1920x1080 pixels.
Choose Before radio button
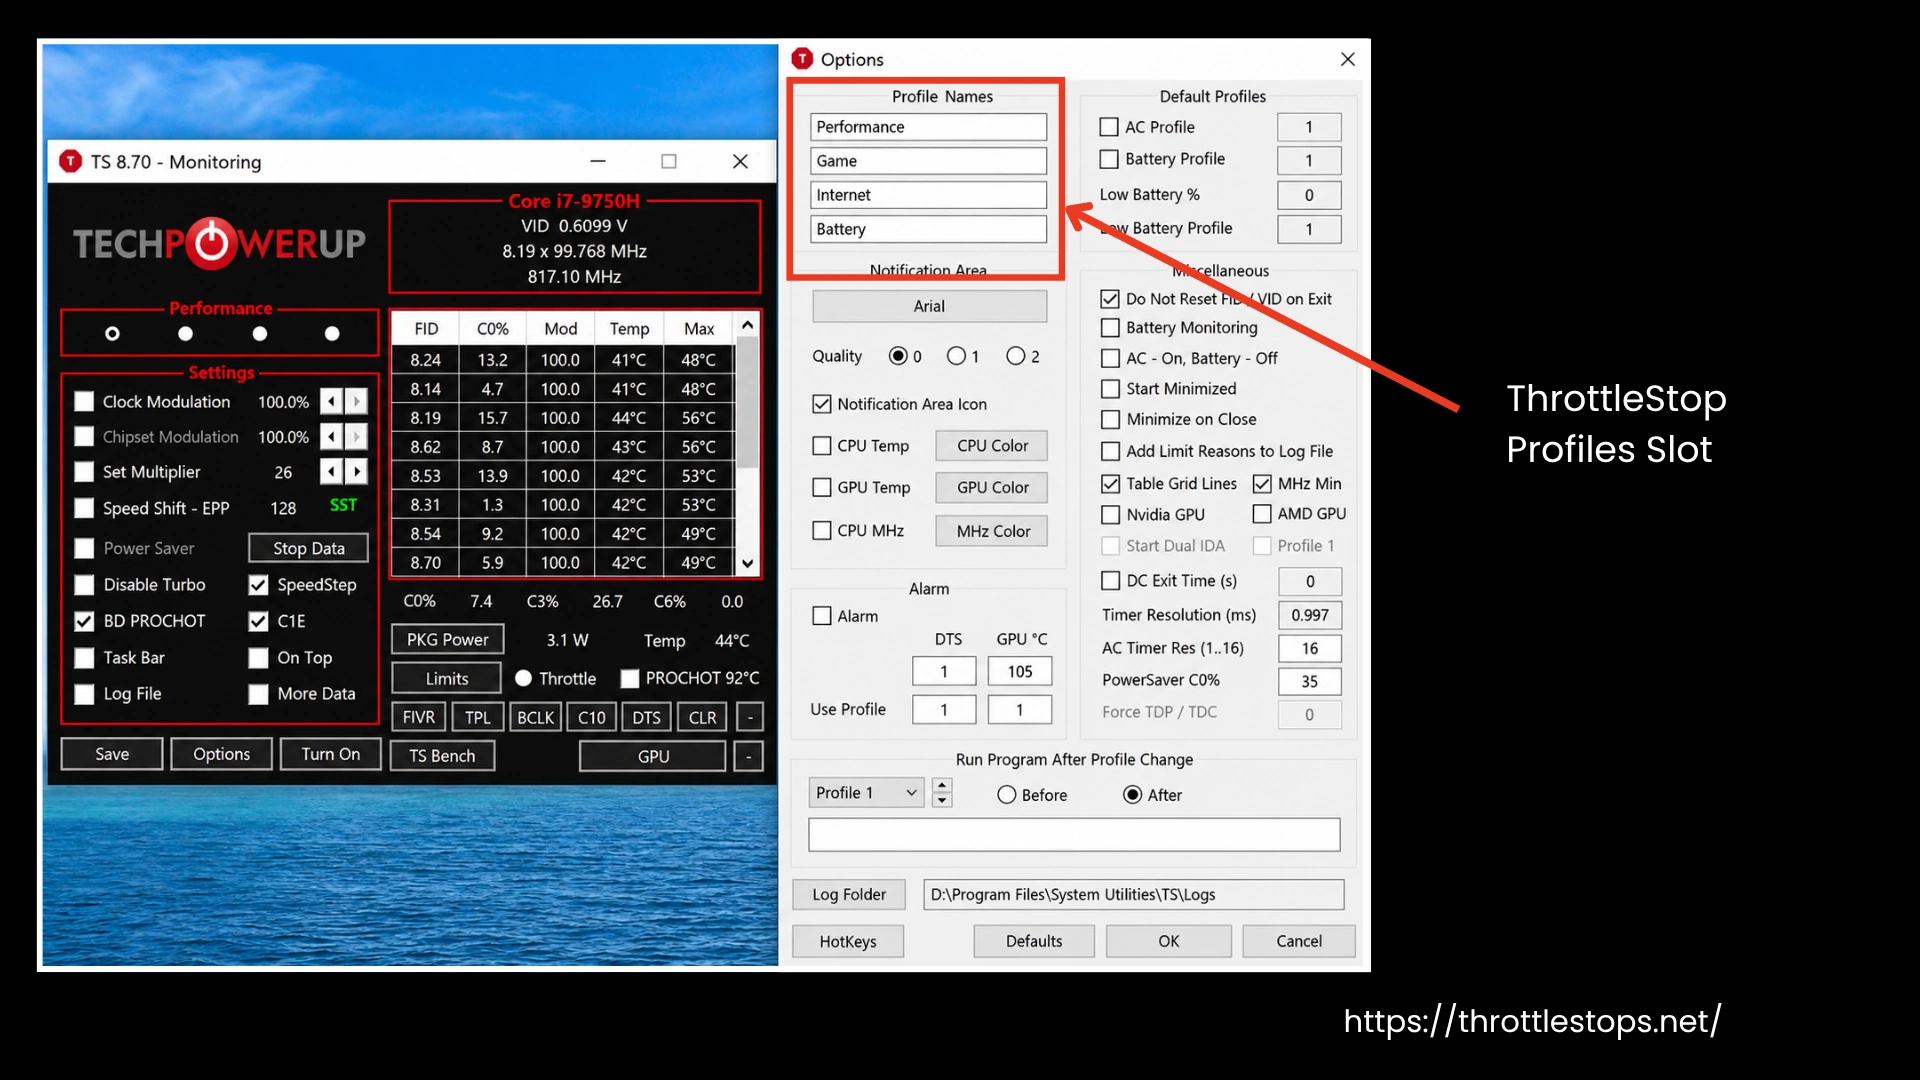[1006, 795]
